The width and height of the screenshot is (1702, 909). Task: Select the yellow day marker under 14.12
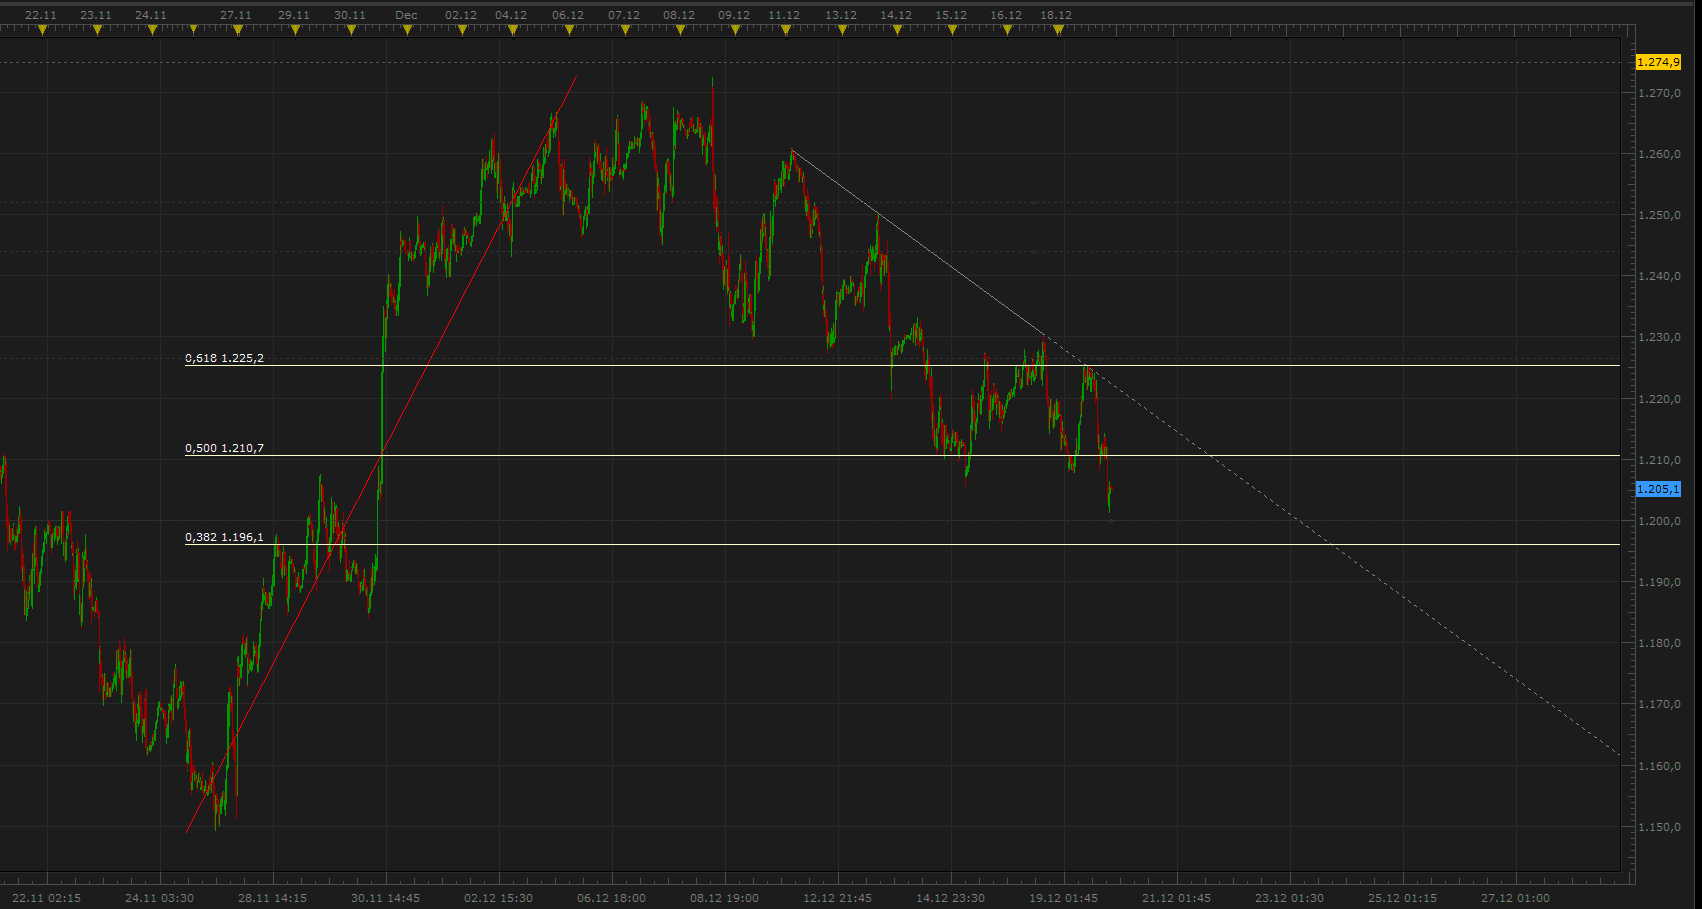click(897, 30)
